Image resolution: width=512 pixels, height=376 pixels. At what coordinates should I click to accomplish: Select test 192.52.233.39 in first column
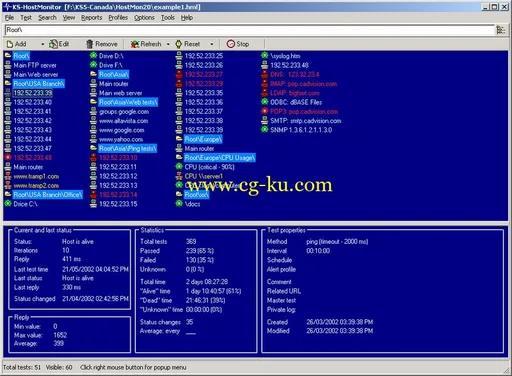[33, 93]
